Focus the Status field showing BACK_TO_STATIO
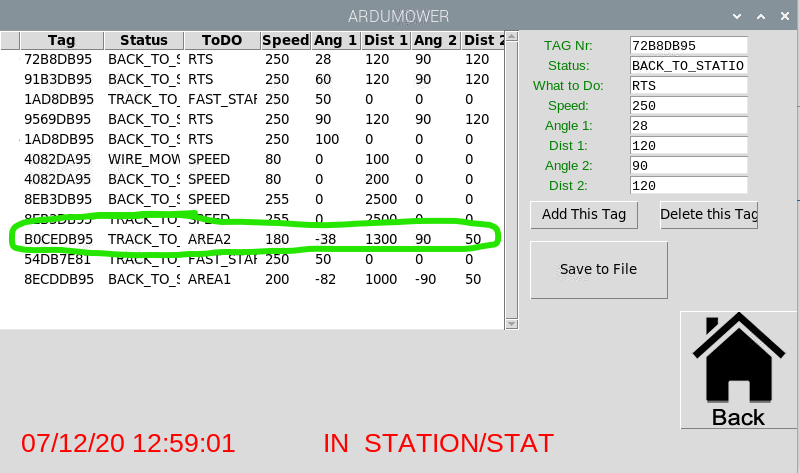800x473 pixels. [688, 65]
